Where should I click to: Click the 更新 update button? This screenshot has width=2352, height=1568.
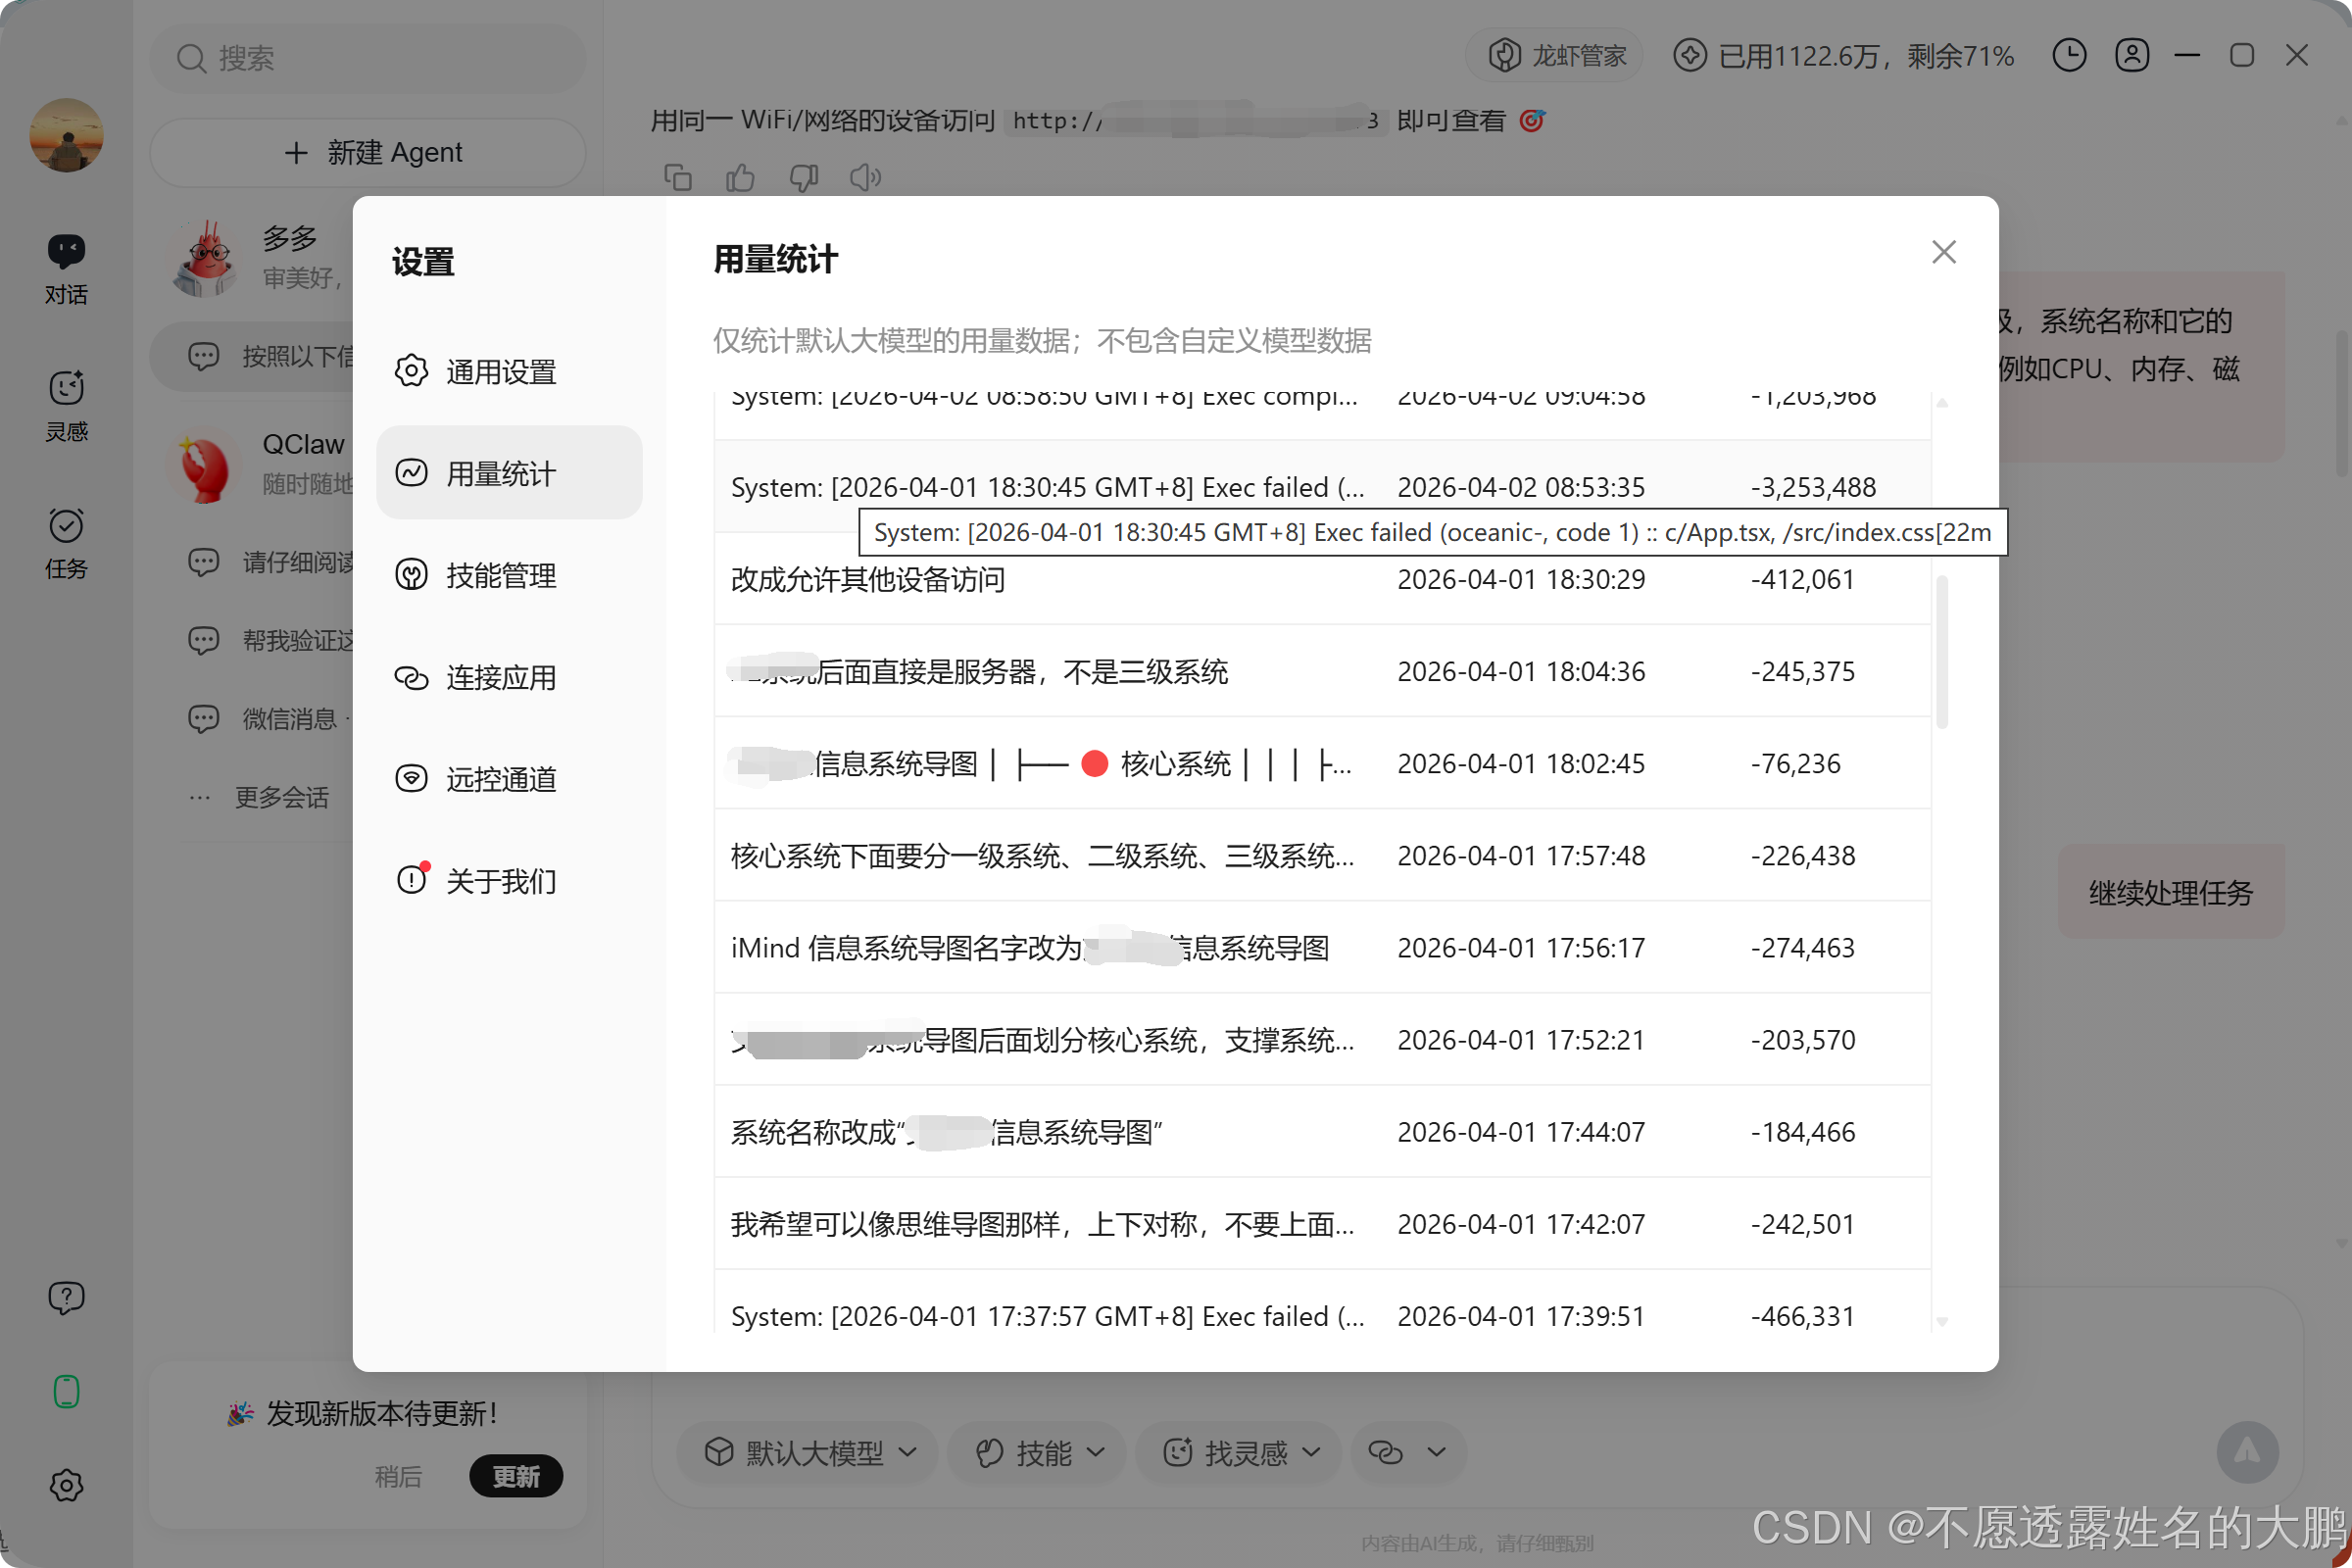(516, 1476)
